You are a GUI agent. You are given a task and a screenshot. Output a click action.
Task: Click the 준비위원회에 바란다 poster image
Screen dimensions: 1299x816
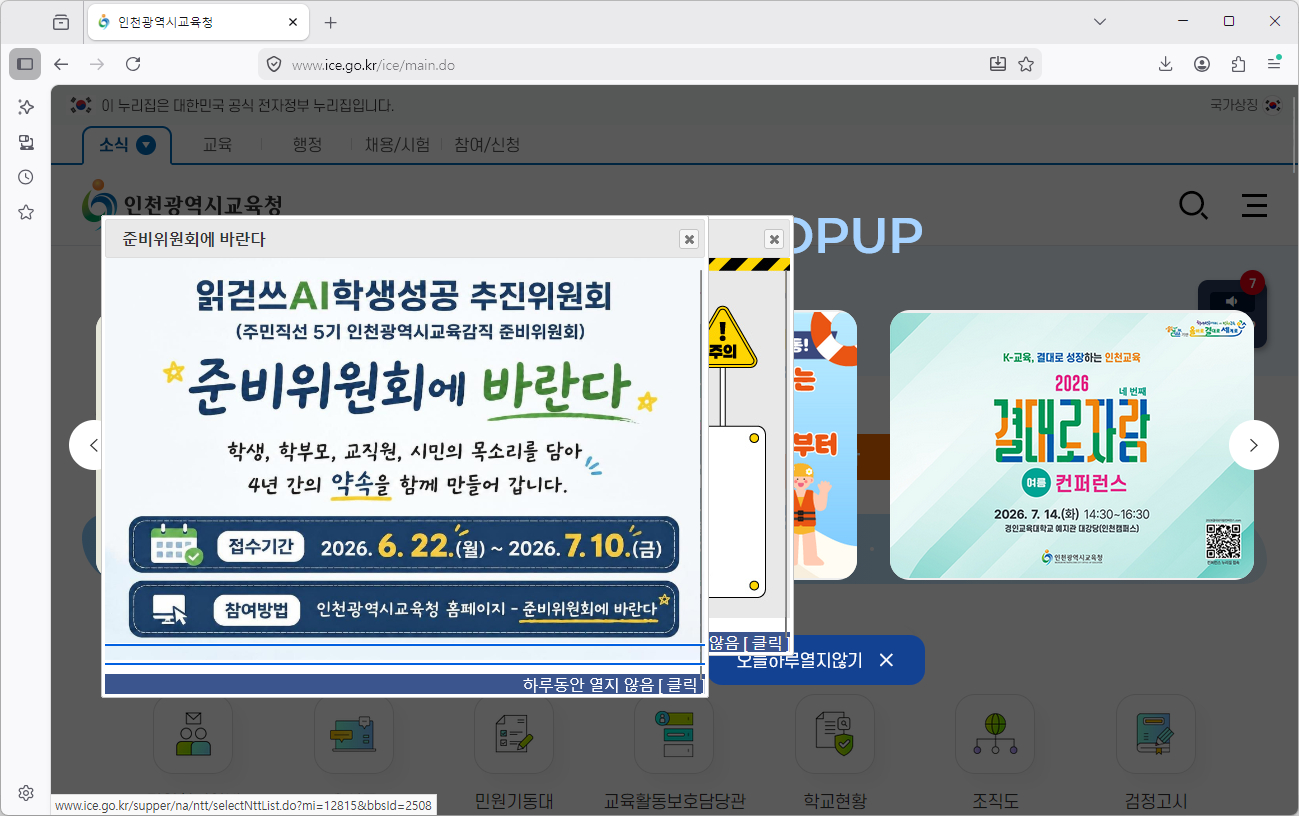pos(403,450)
